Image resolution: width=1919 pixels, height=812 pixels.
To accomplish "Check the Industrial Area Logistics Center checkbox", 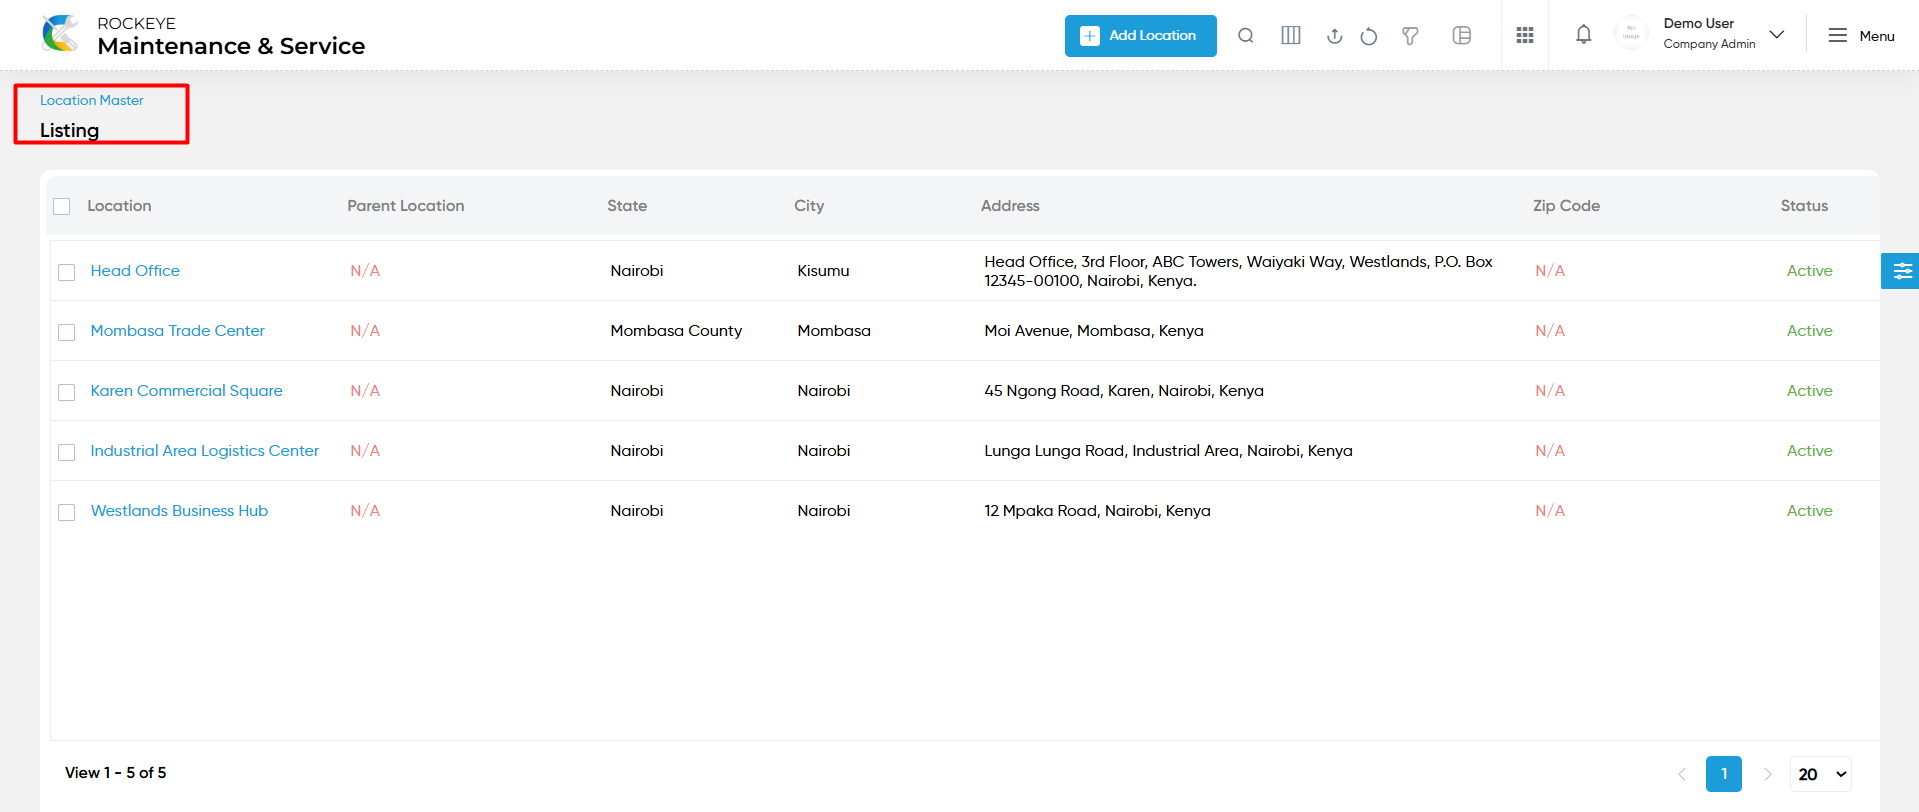I will click(x=67, y=452).
